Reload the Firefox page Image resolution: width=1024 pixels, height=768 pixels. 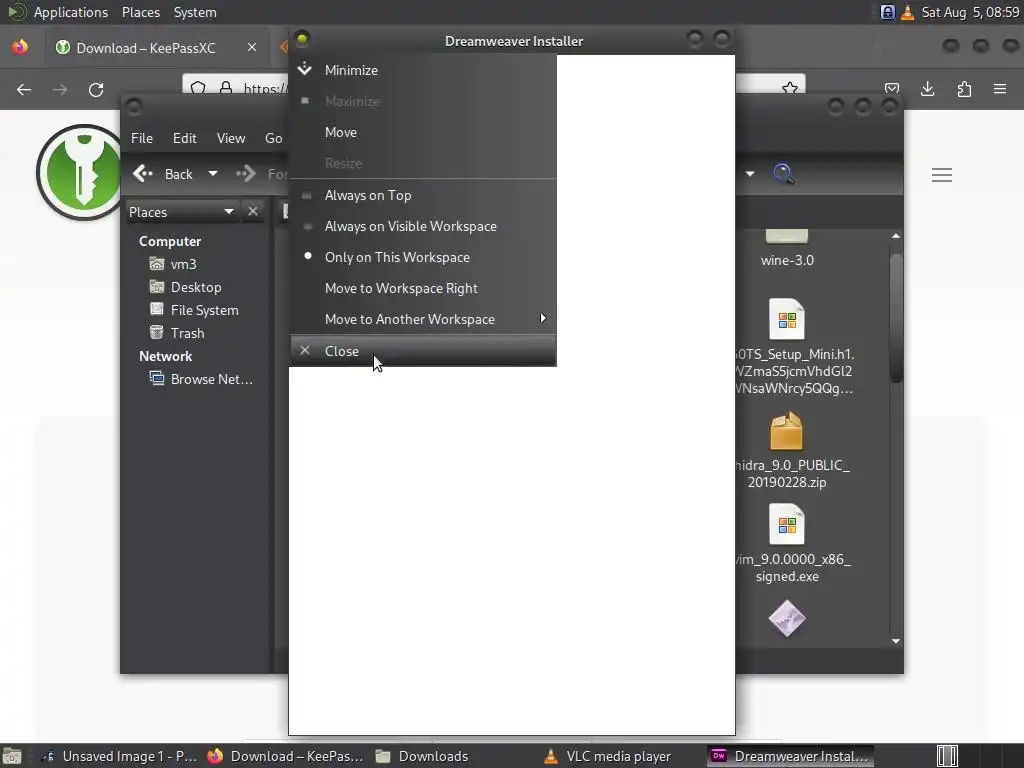coord(96,89)
